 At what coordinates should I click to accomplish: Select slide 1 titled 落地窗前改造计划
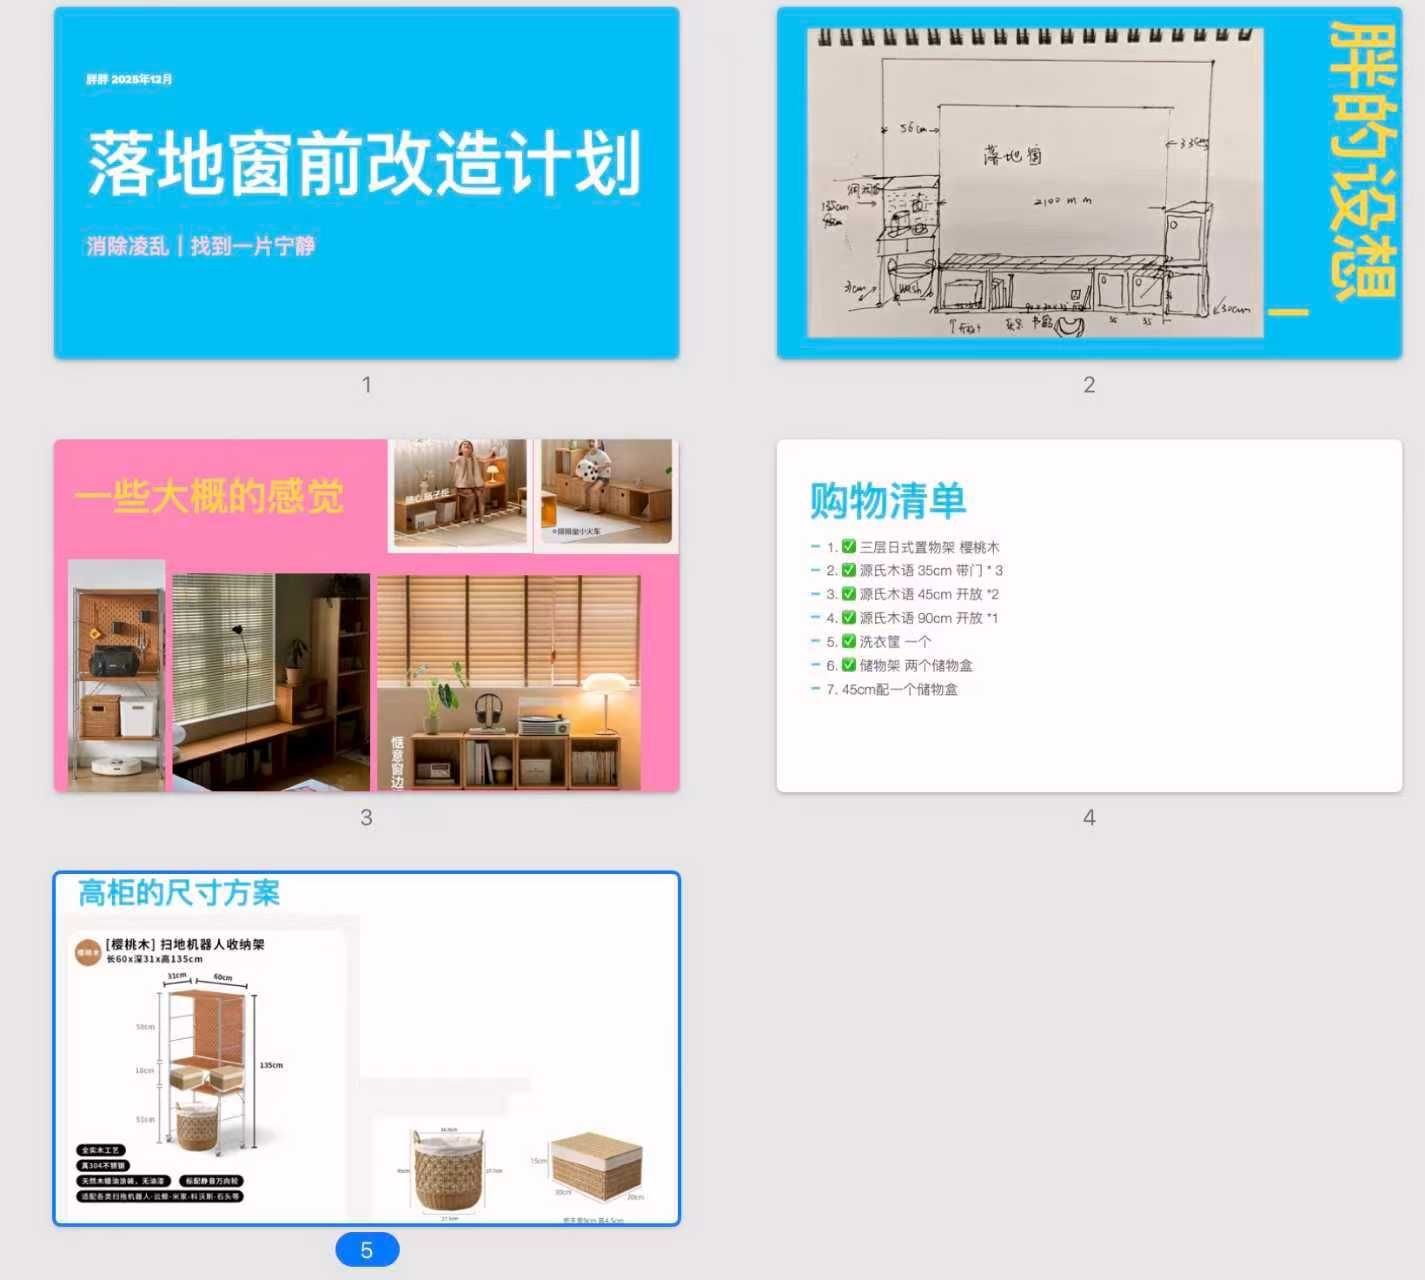[366, 182]
